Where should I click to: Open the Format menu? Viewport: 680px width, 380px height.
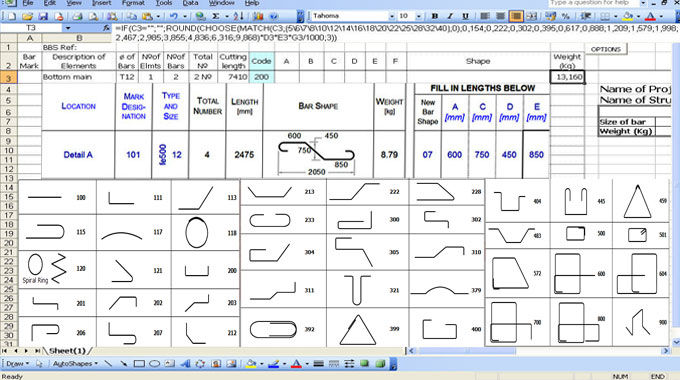coord(133,3)
